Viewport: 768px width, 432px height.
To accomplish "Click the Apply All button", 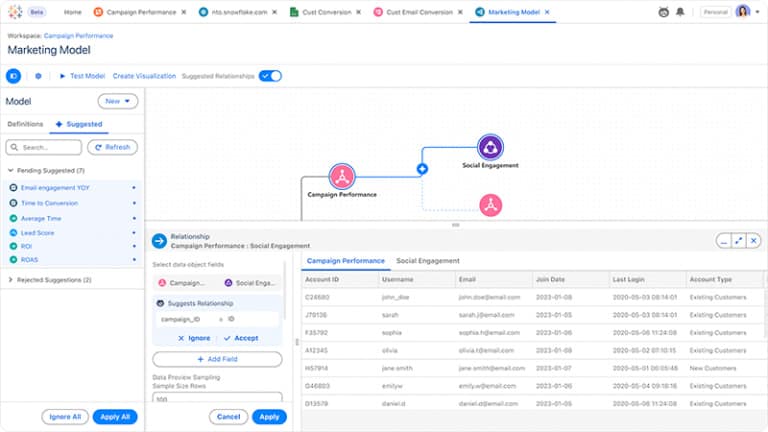I will point(115,416).
